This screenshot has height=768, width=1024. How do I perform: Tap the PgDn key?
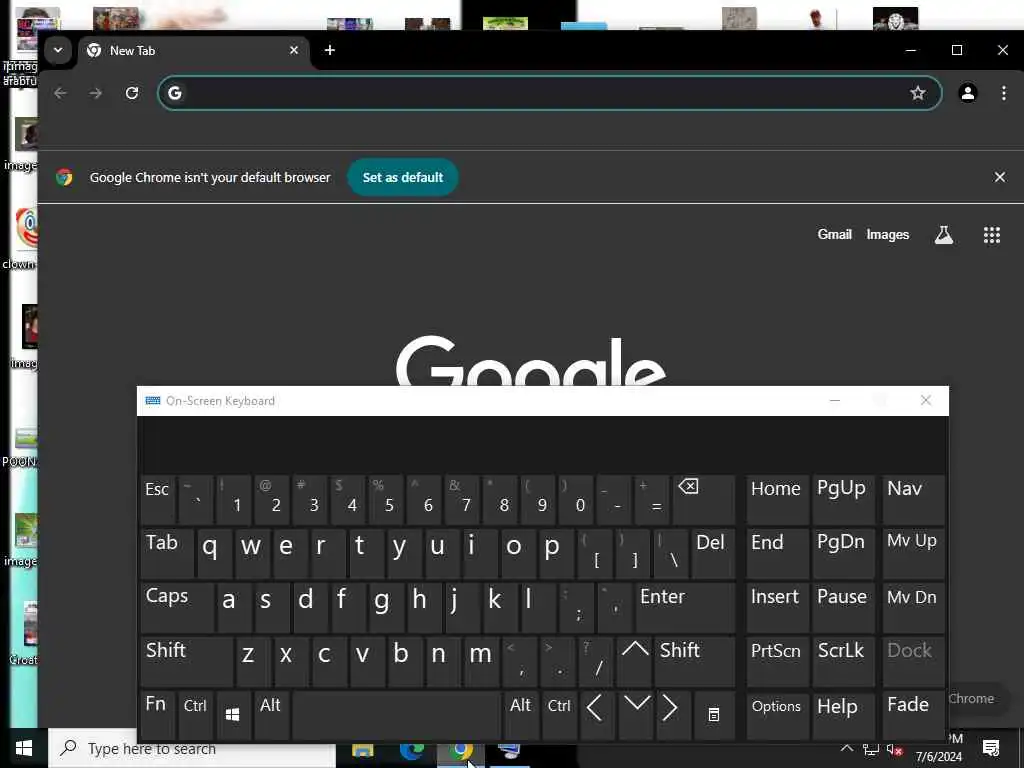pos(842,554)
